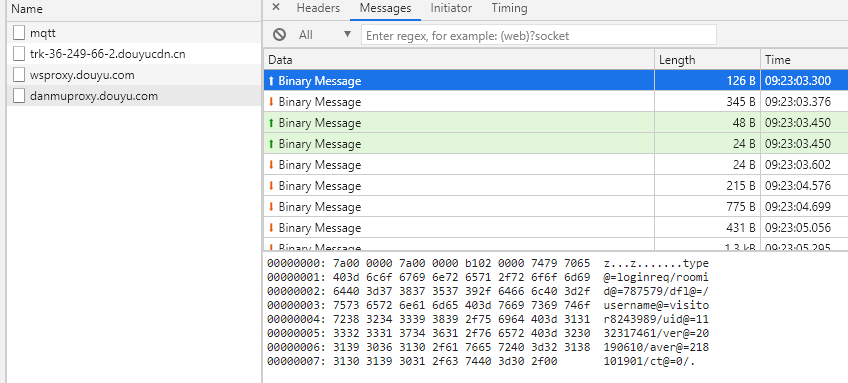The height and width of the screenshot is (383, 848).
Task: Click the clear messages icon
Action: (x=279, y=35)
